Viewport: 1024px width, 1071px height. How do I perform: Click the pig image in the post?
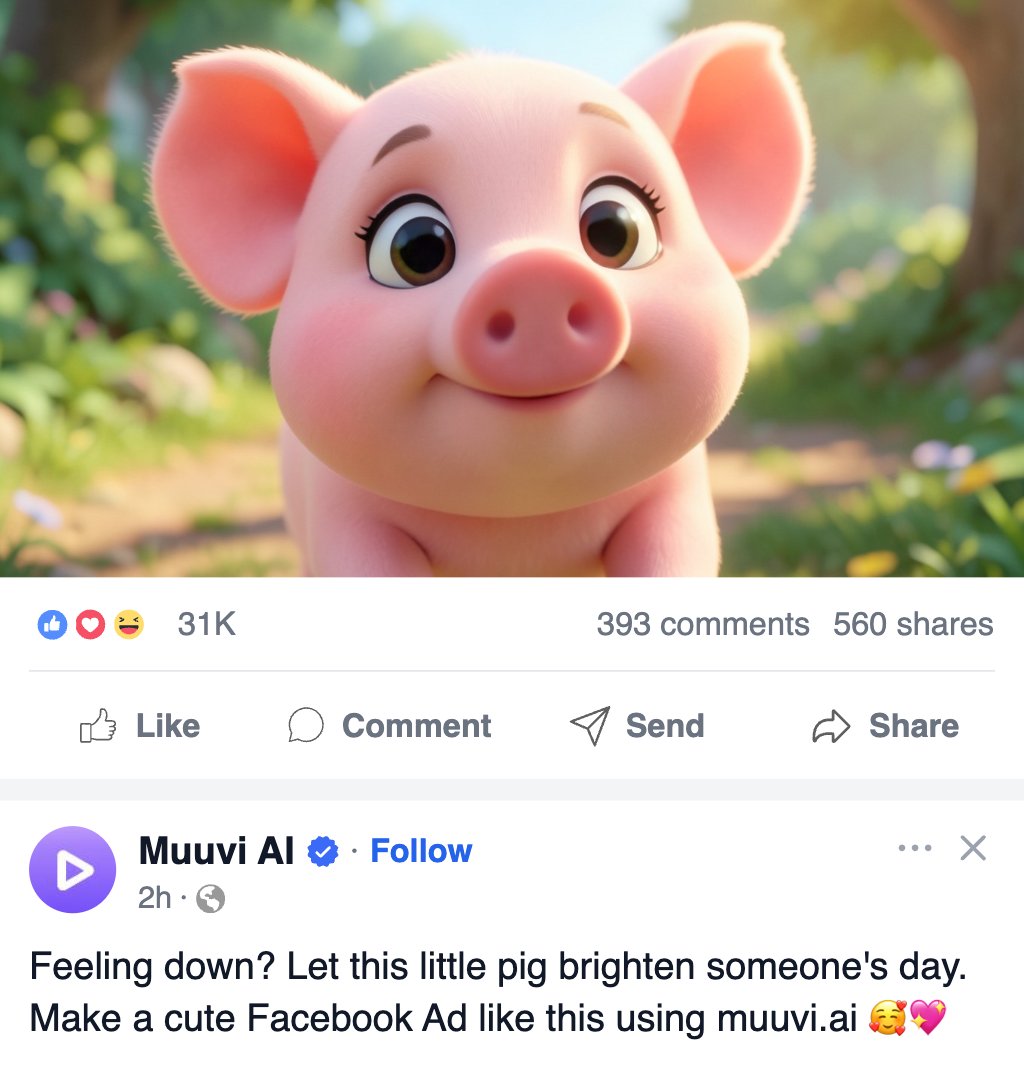click(512, 290)
